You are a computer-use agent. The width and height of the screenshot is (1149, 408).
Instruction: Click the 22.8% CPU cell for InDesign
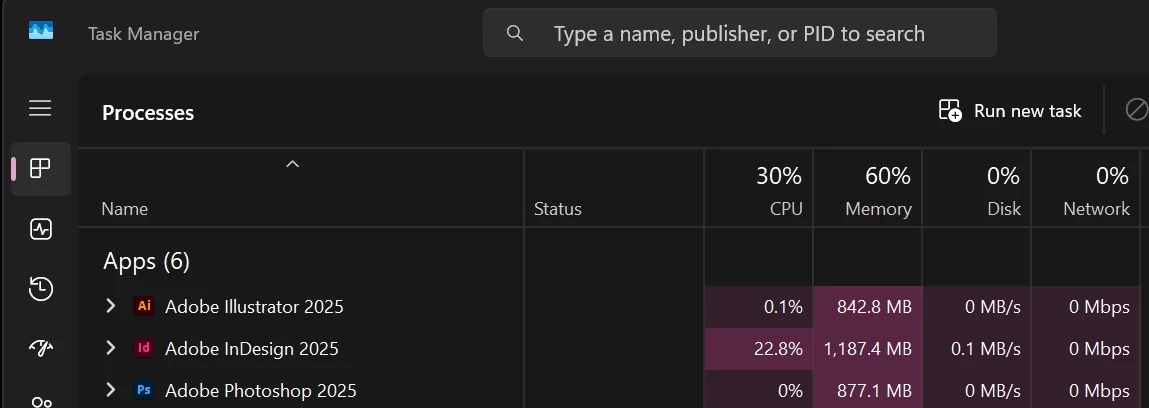(x=758, y=349)
